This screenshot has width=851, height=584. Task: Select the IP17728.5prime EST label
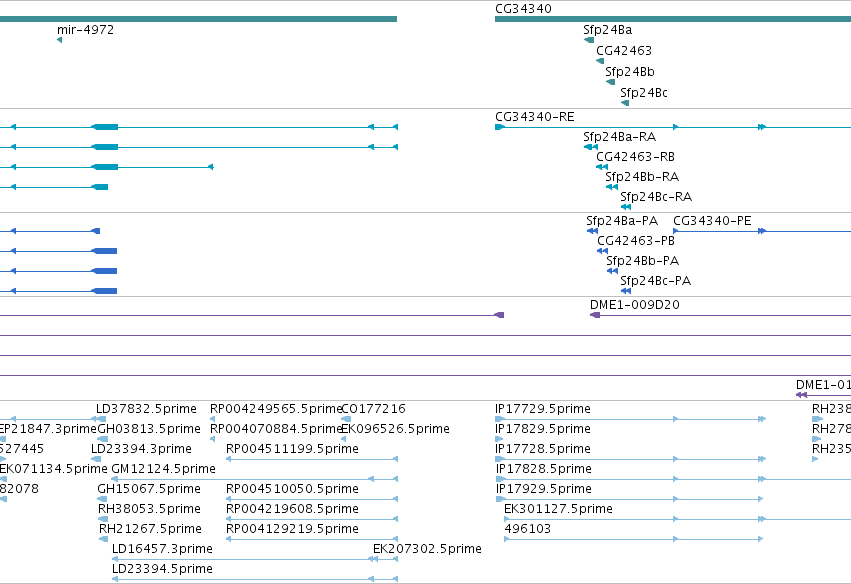[543, 449]
